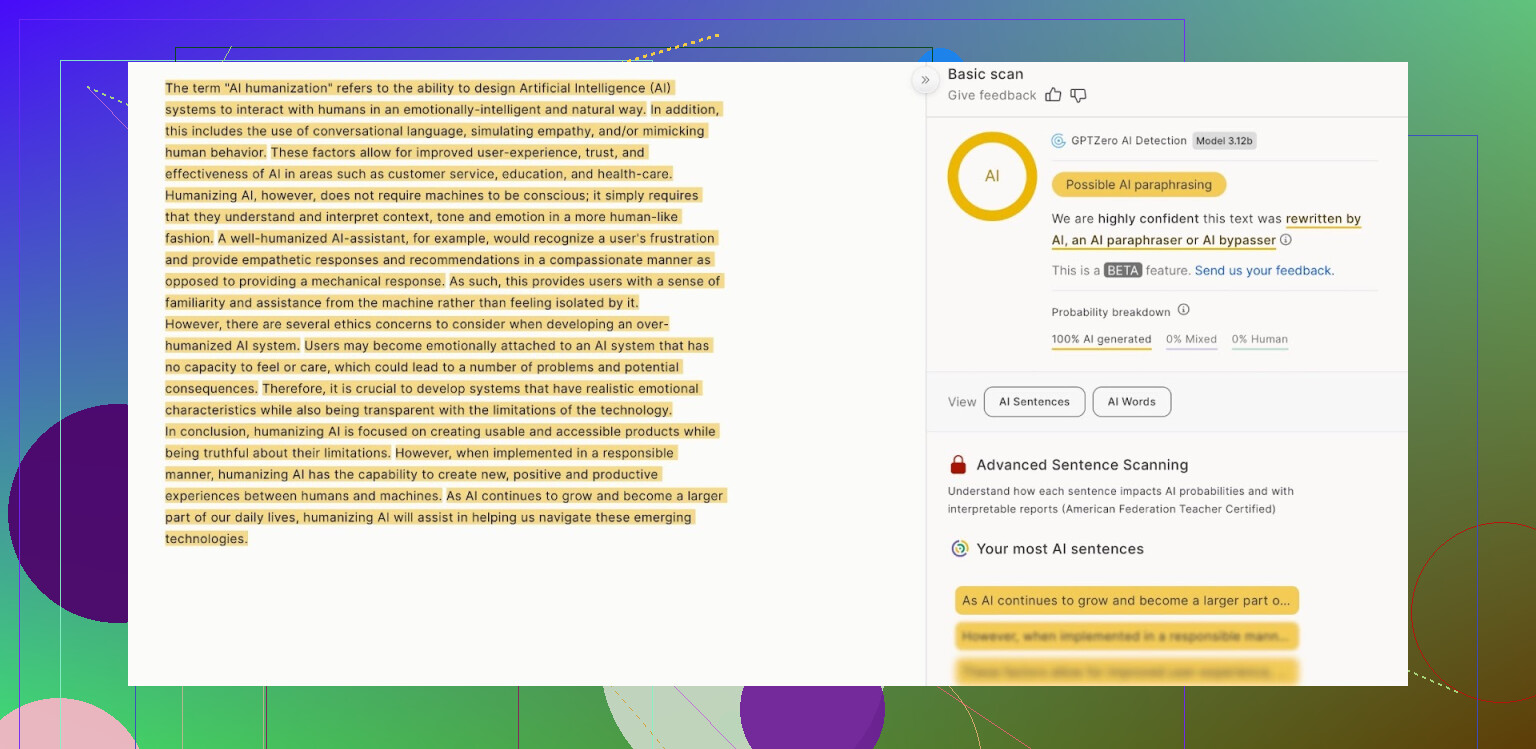Click the thumbs down feedback icon
This screenshot has width=1536, height=749.
(x=1078, y=95)
